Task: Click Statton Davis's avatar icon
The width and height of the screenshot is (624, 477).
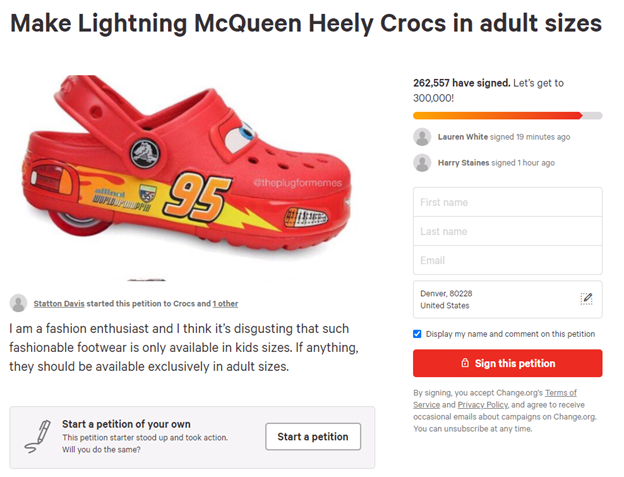Action: [x=18, y=303]
